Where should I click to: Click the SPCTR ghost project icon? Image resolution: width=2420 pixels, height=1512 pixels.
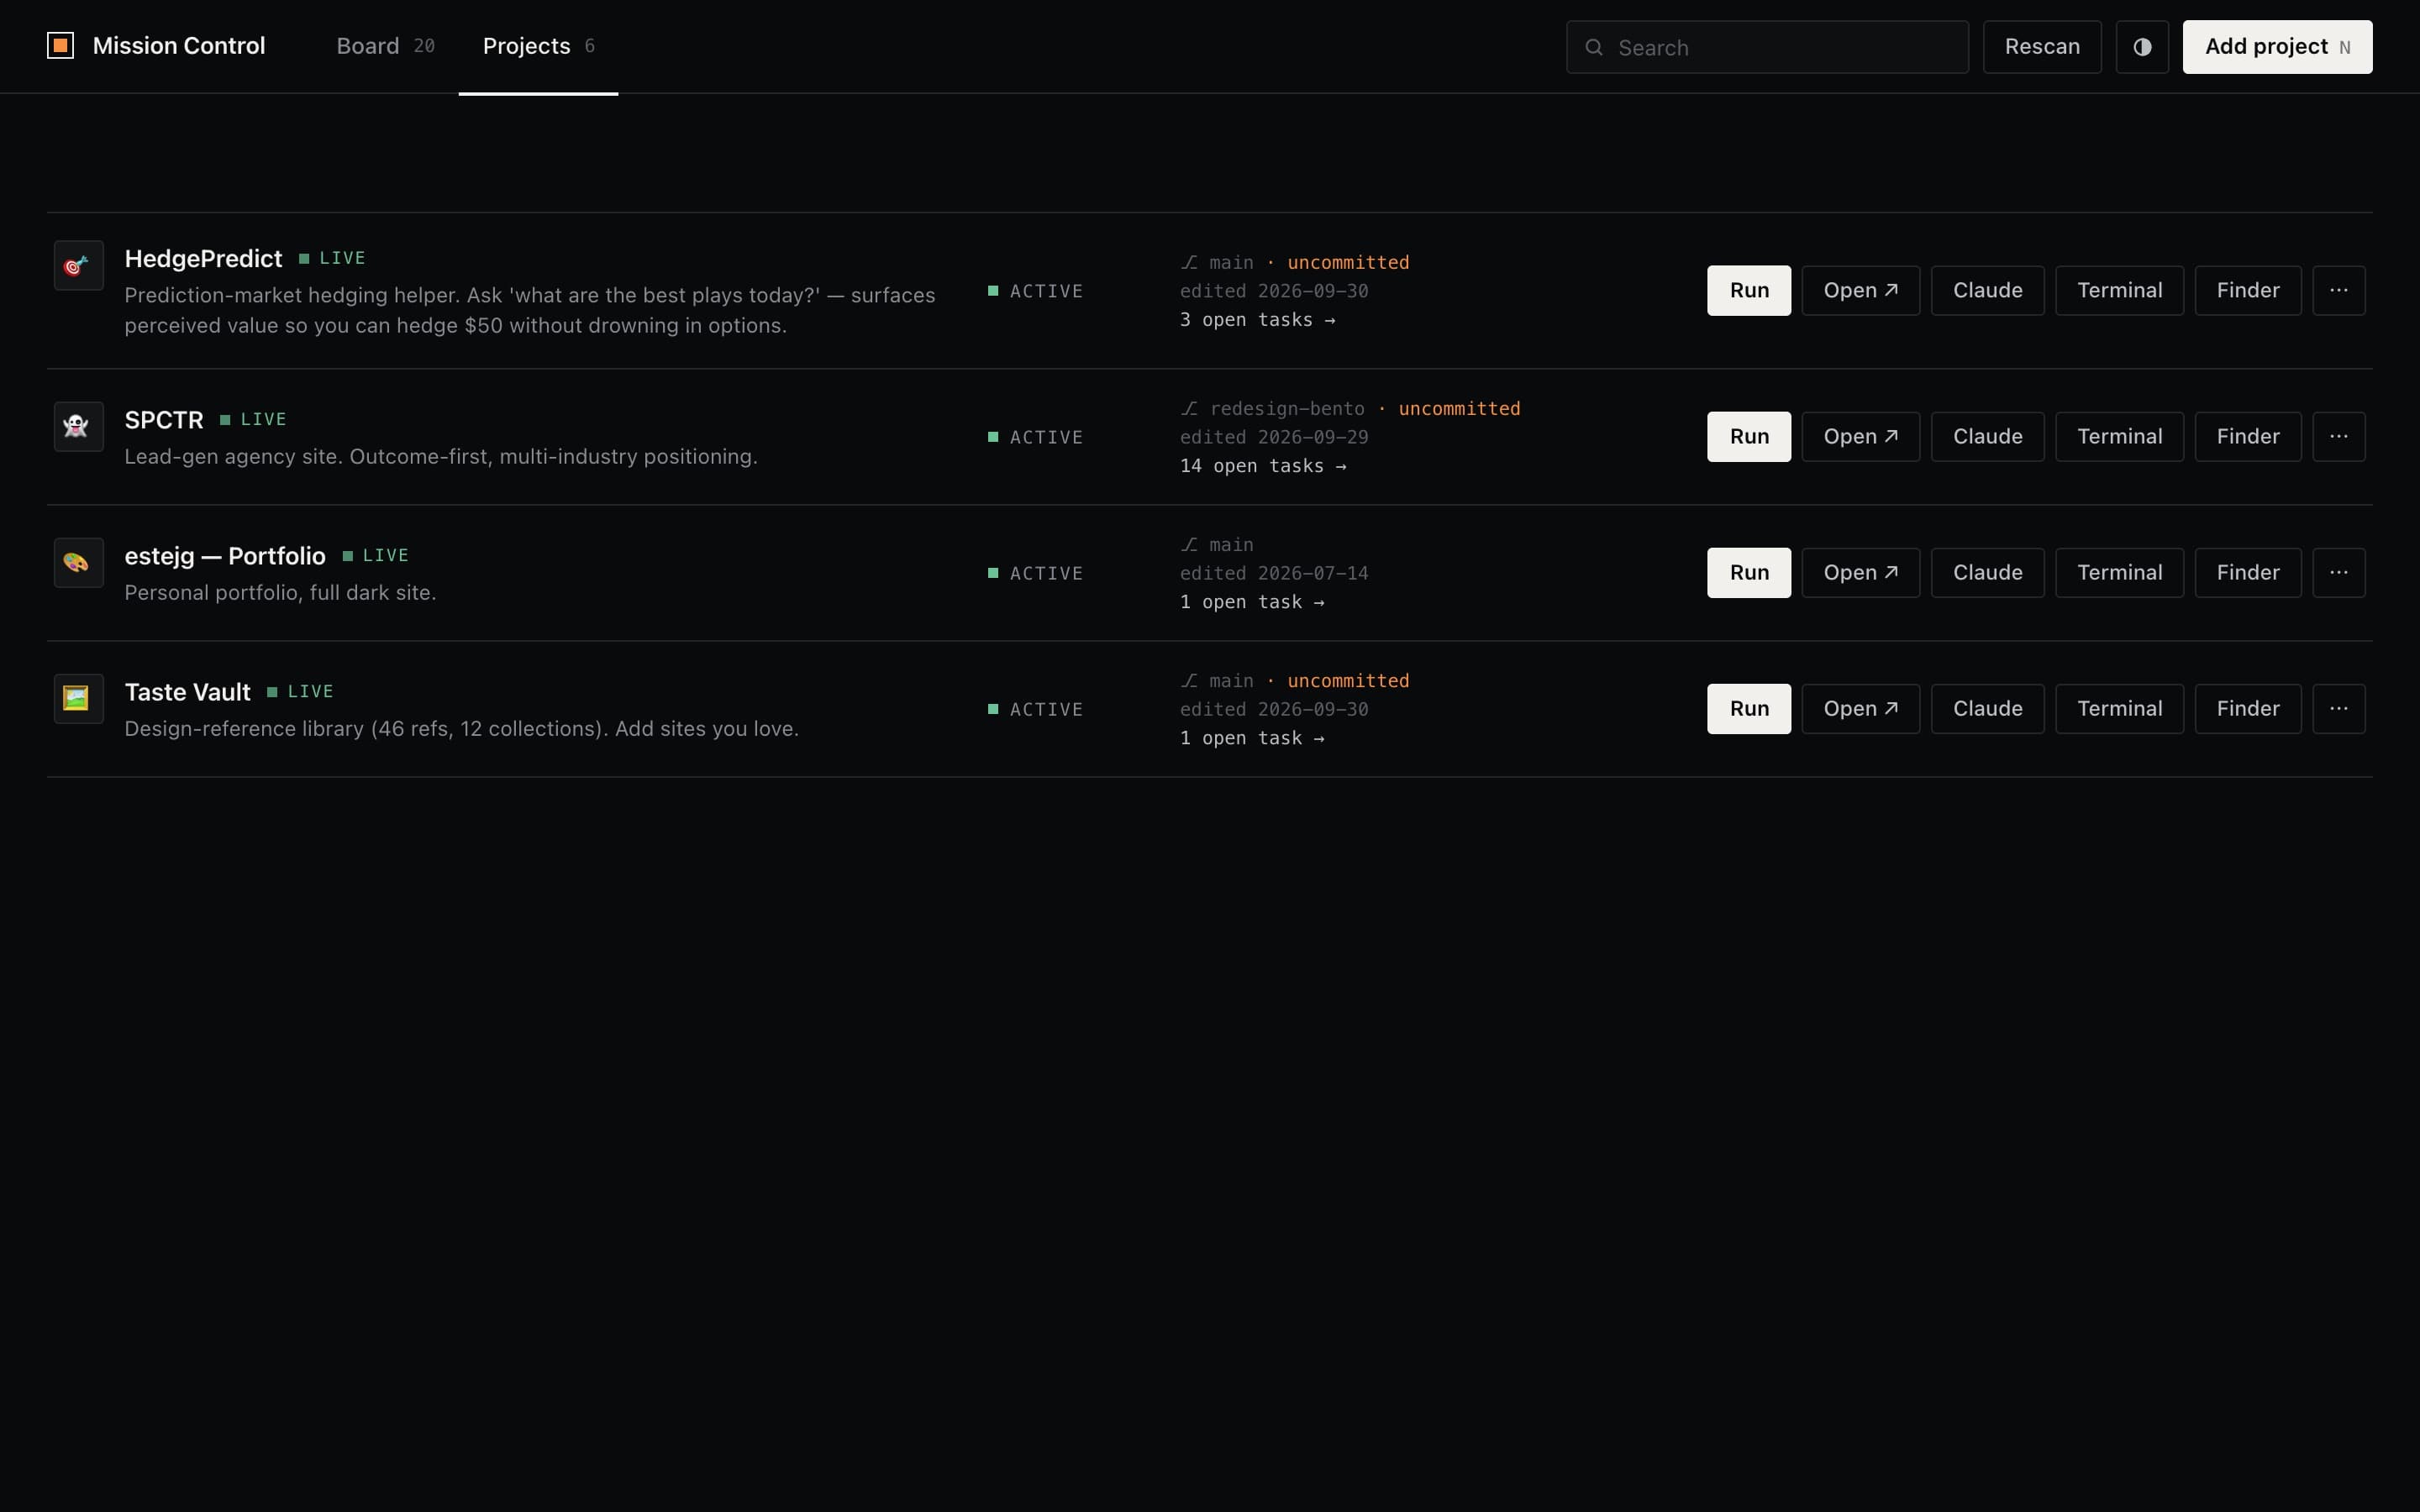(x=78, y=426)
